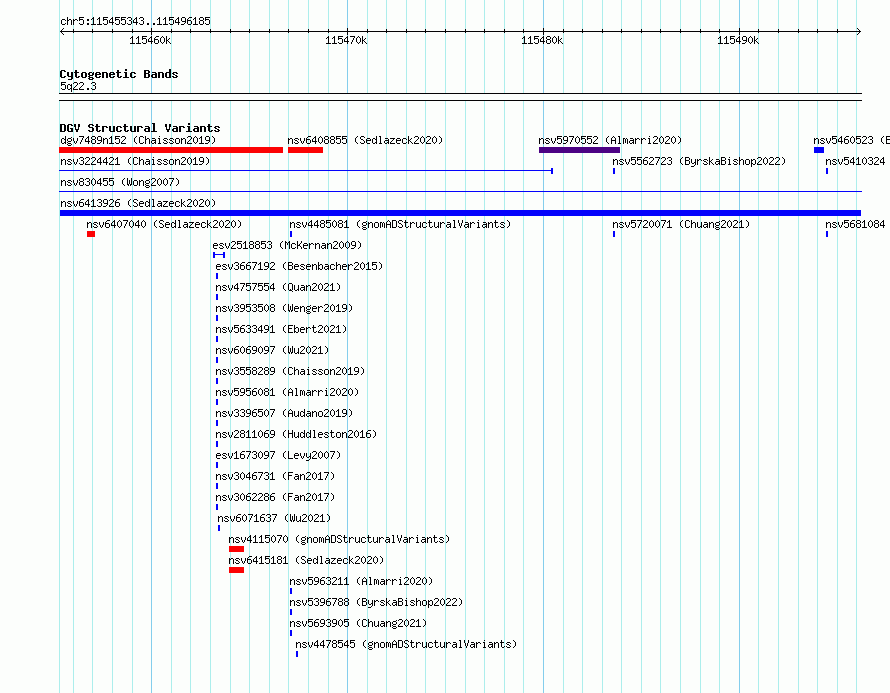Image resolution: width=890 pixels, height=693 pixels.
Task: Select the red nsv6407040 variant bar
Action: [x=91, y=234]
